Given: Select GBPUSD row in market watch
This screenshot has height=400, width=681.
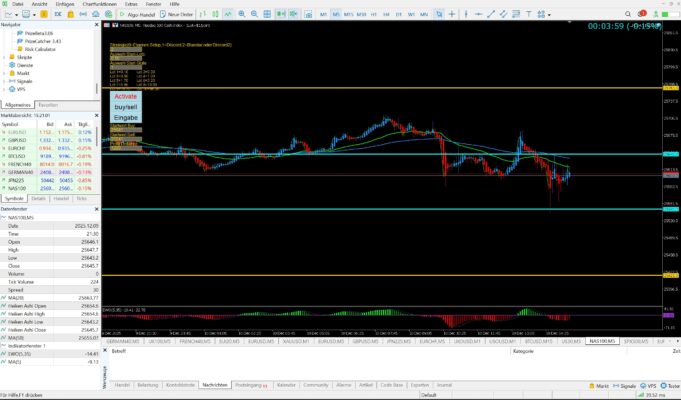Looking at the screenshot, I should 47,140.
